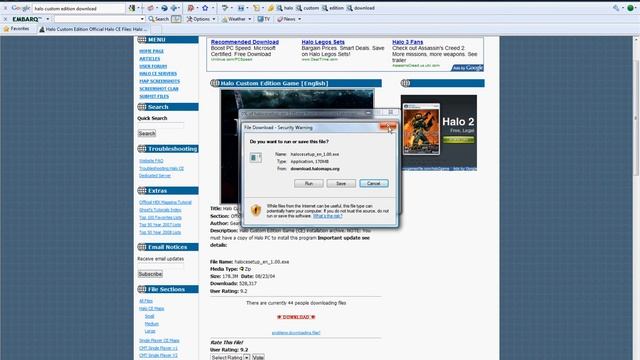Open the "What's the risk?" link
Viewport: 640px width, 360px height.
[327, 216]
